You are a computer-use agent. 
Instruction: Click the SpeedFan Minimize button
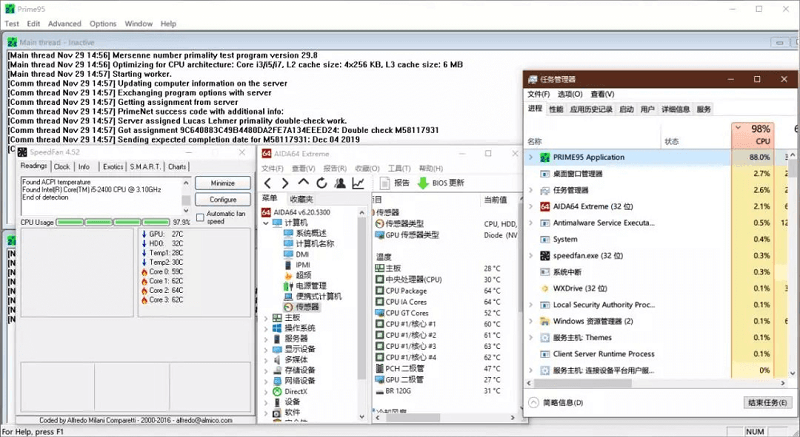tap(222, 184)
